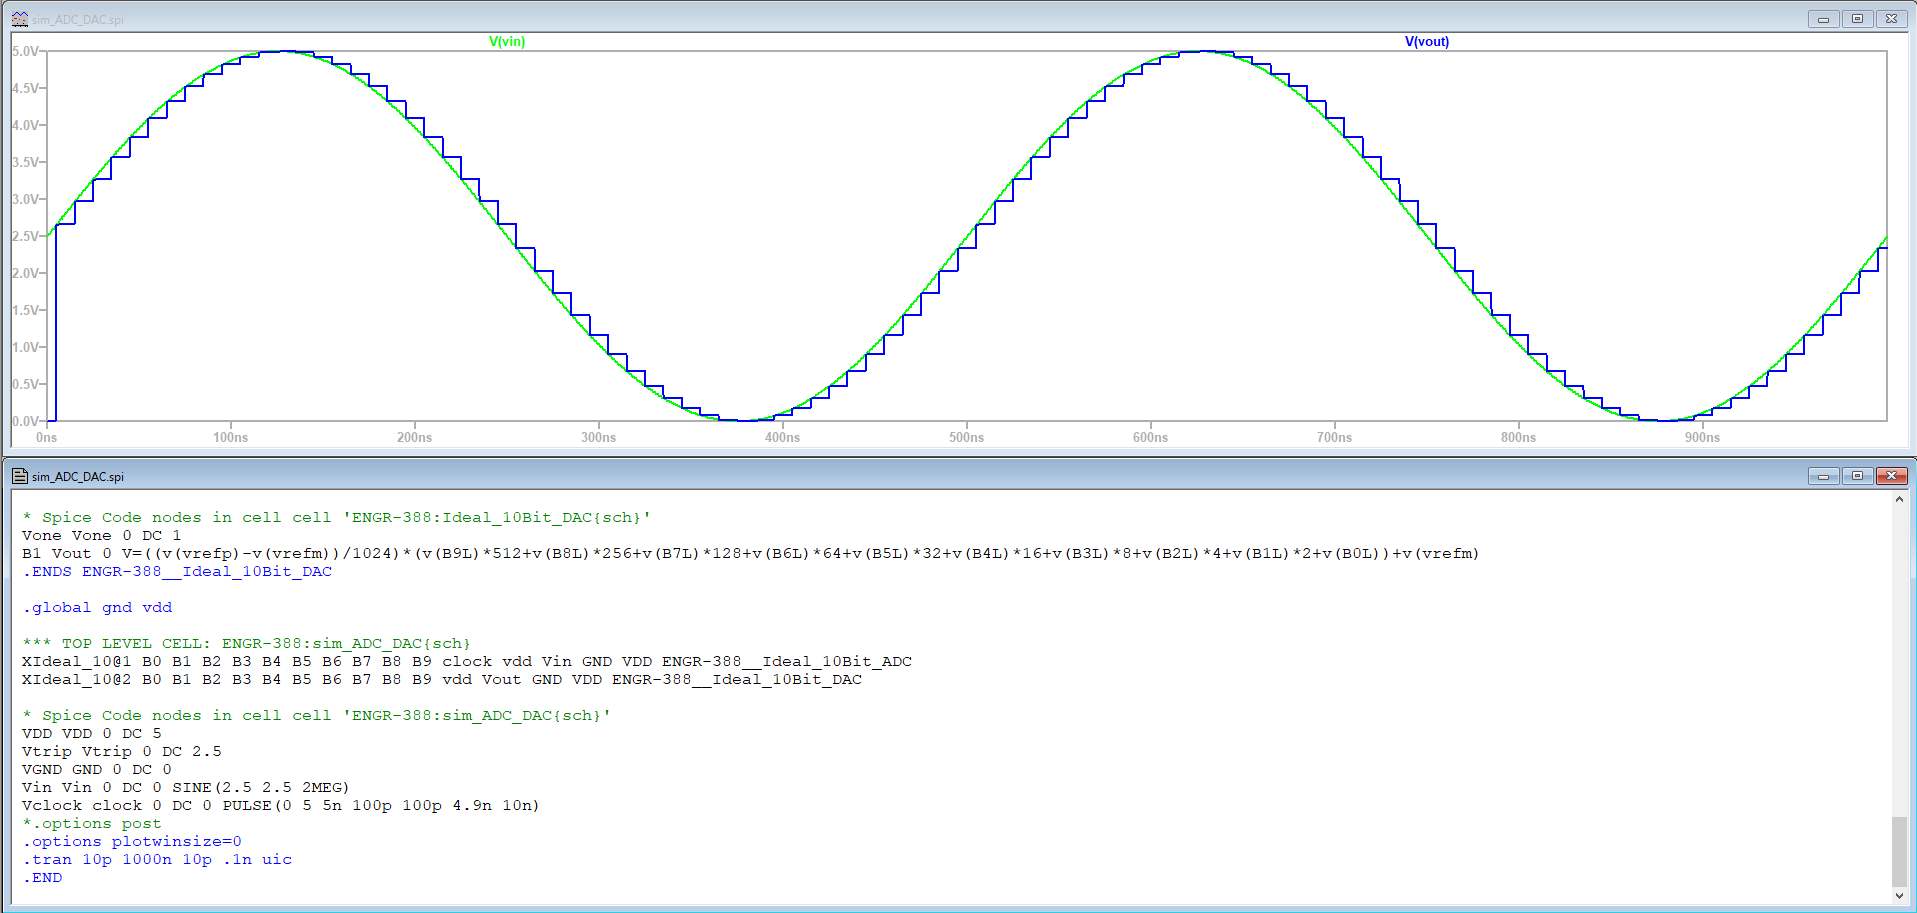1917x913 pixels.
Task: Click the '.tran 10p 1000n' directive line
Action: point(157,859)
